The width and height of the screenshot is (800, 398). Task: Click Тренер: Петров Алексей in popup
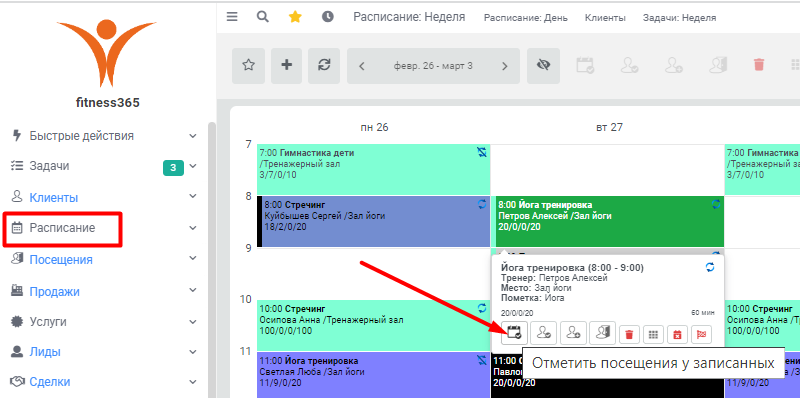[554, 278]
